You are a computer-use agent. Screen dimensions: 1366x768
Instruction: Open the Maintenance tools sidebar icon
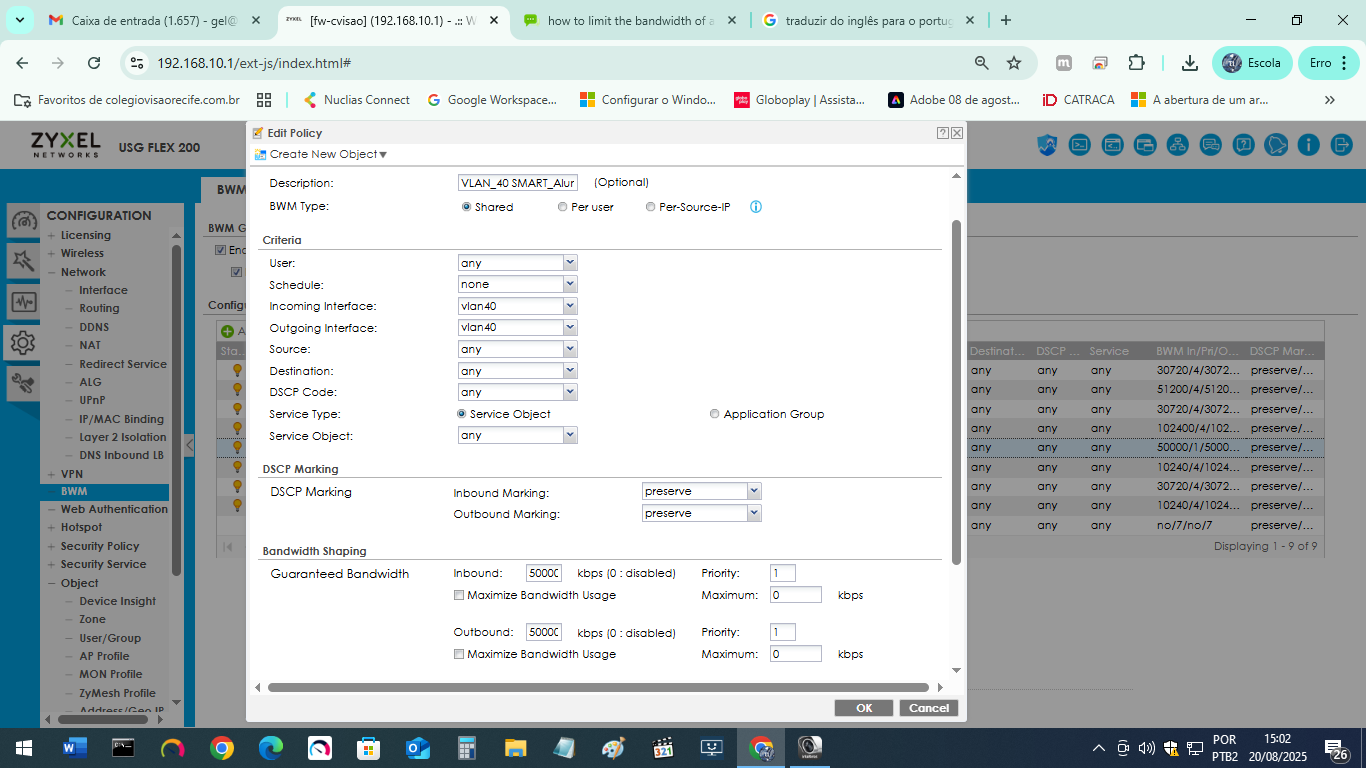pyautogui.click(x=23, y=383)
